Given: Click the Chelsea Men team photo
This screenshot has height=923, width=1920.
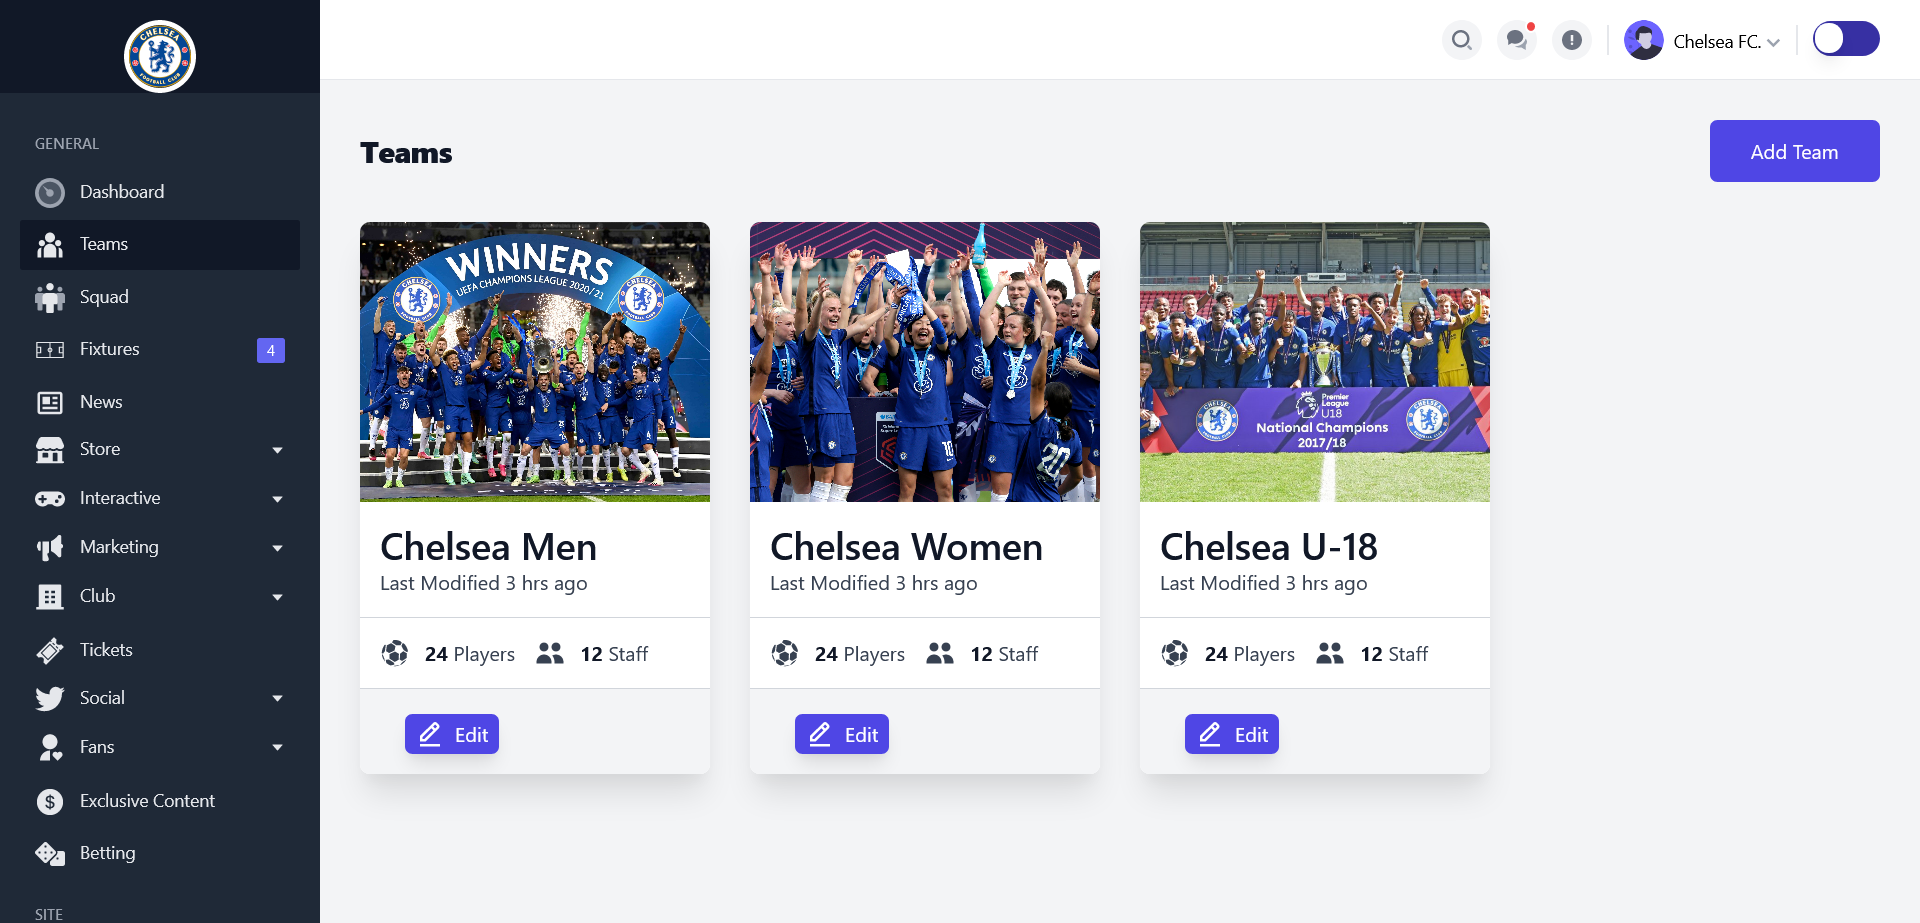Looking at the screenshot, I should (x=535, y=362).
